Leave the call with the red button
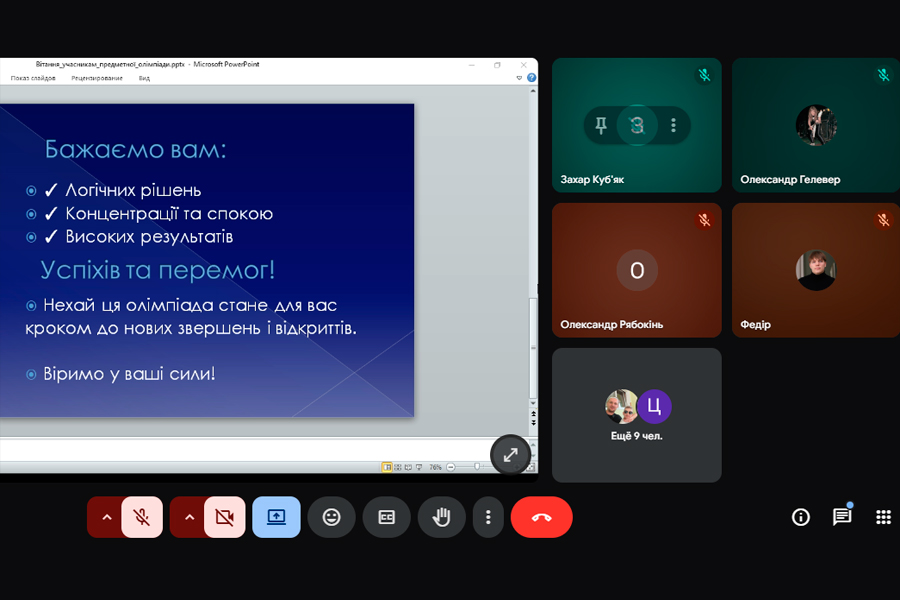Image resolution: width=900 pixels, height=600 pixels. pyautogui.click(x=541, y=517)
